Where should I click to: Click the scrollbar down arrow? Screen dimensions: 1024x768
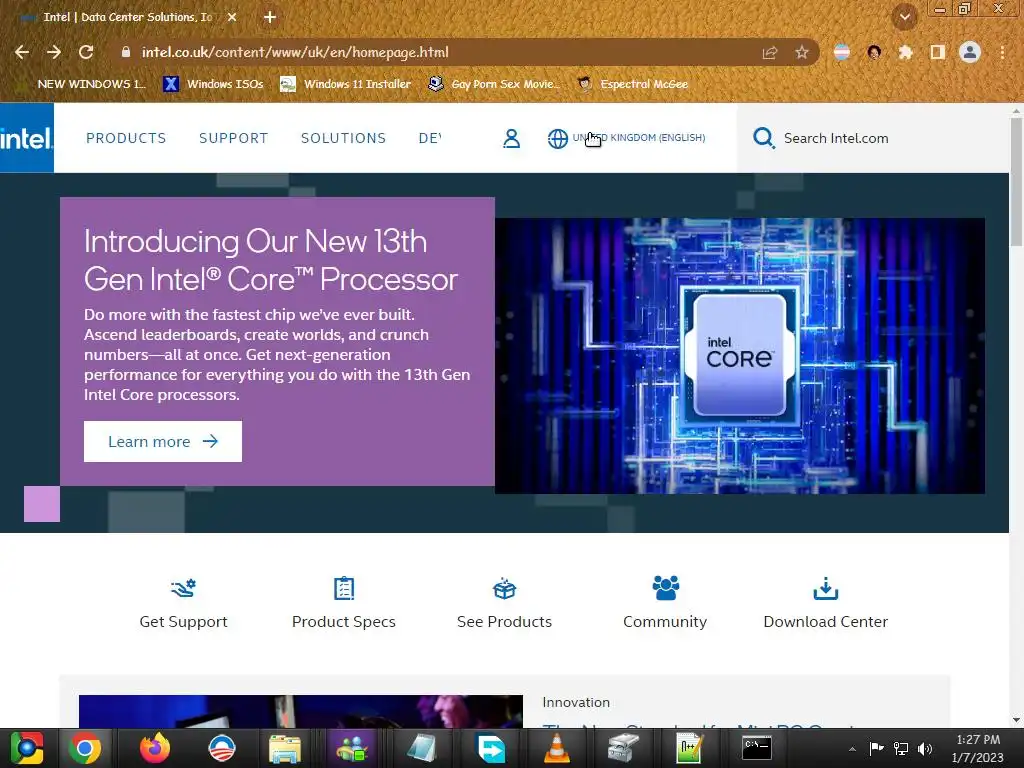click(1016, 720)
